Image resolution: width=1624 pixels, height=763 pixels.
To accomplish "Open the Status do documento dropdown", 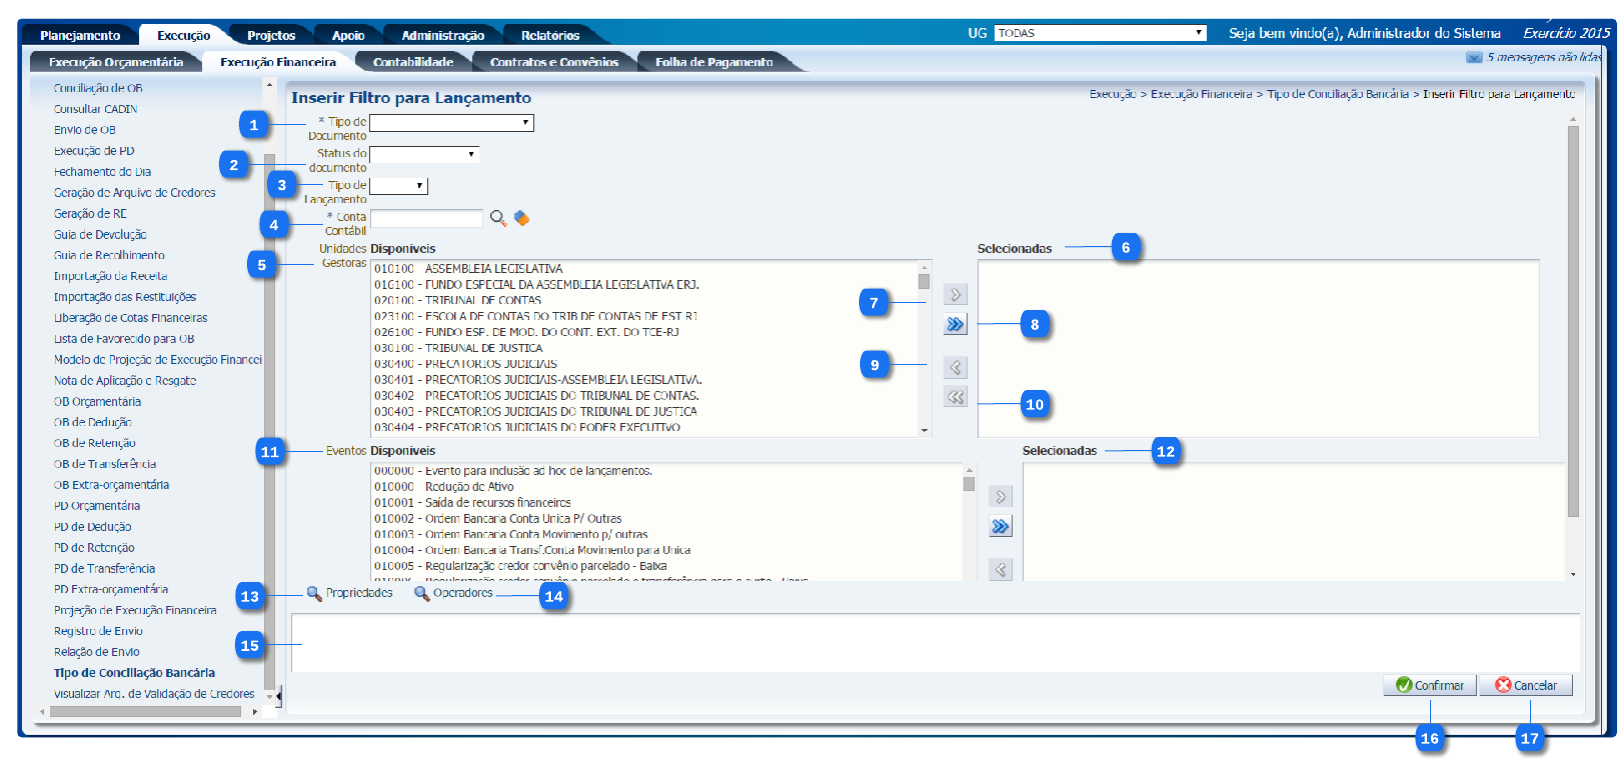I will point(424,155).
